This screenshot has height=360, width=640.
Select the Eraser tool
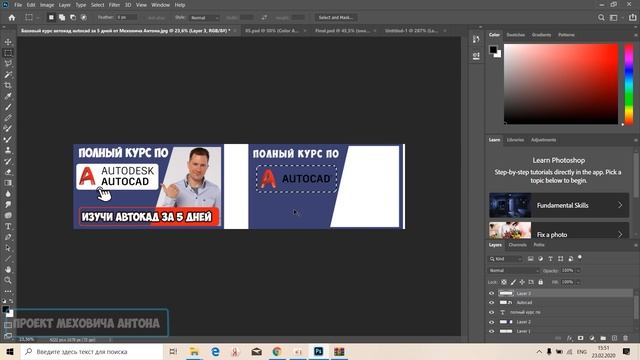[x=8, y=172]
